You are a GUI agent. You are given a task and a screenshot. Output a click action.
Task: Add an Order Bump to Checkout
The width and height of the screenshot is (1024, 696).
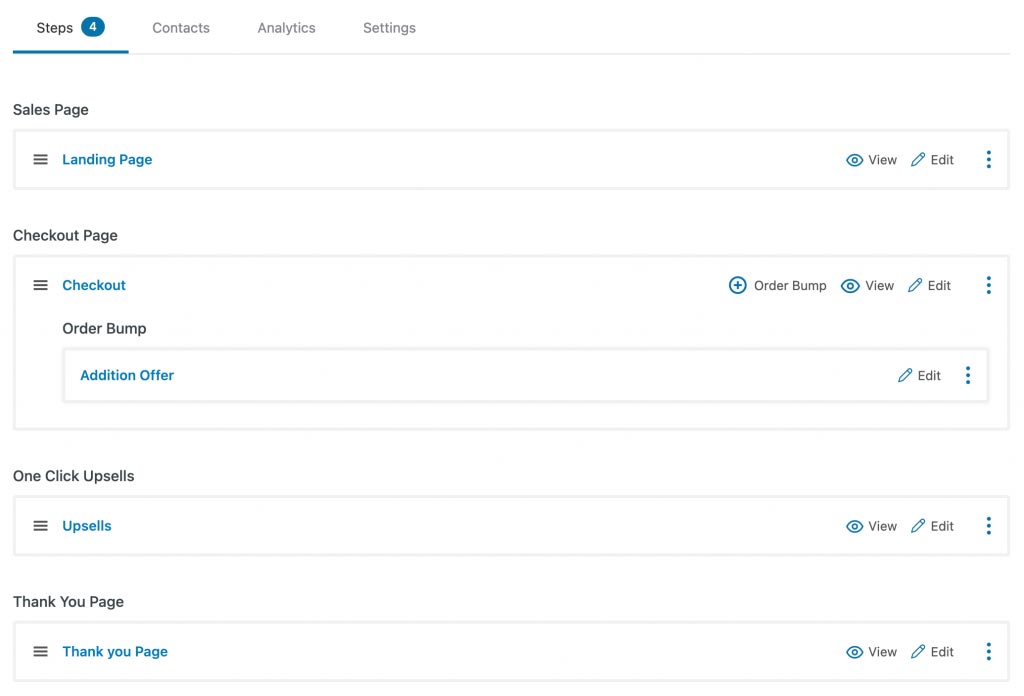[x=777, y=285]
